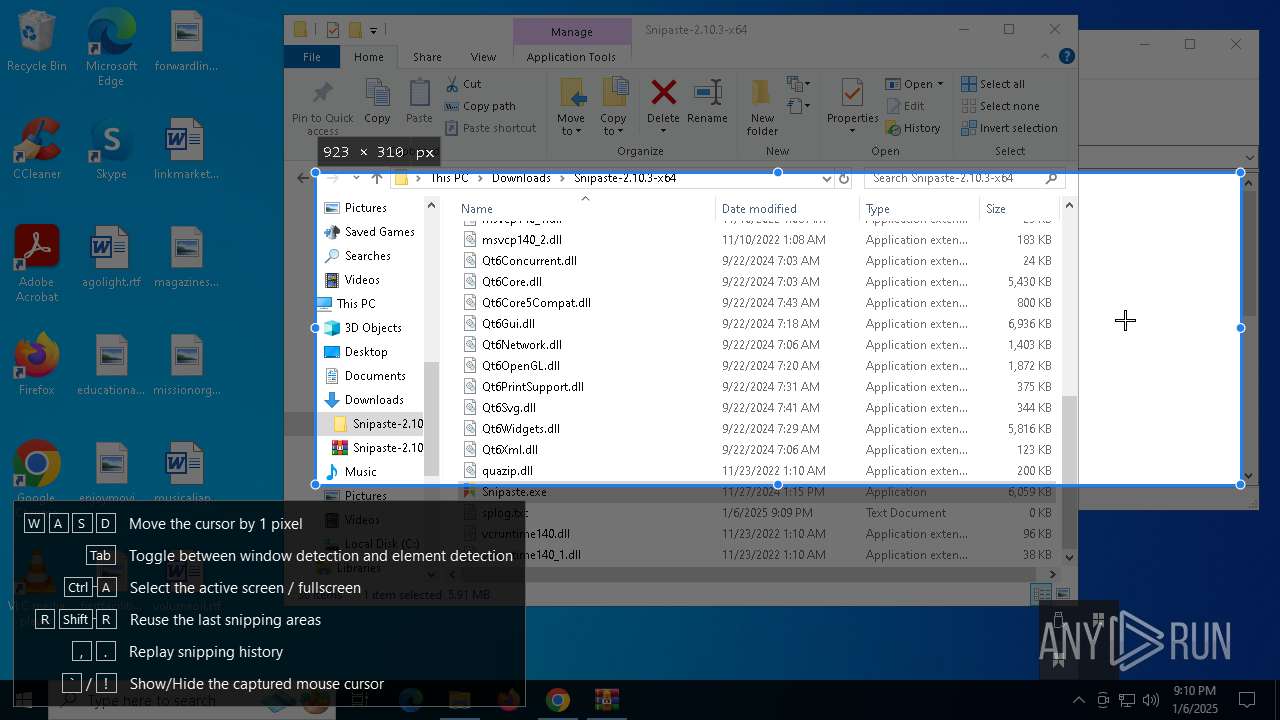Open the Recycle Bin desktop icon
Screen dimensions: 1280x720
[x=36, y=42]
